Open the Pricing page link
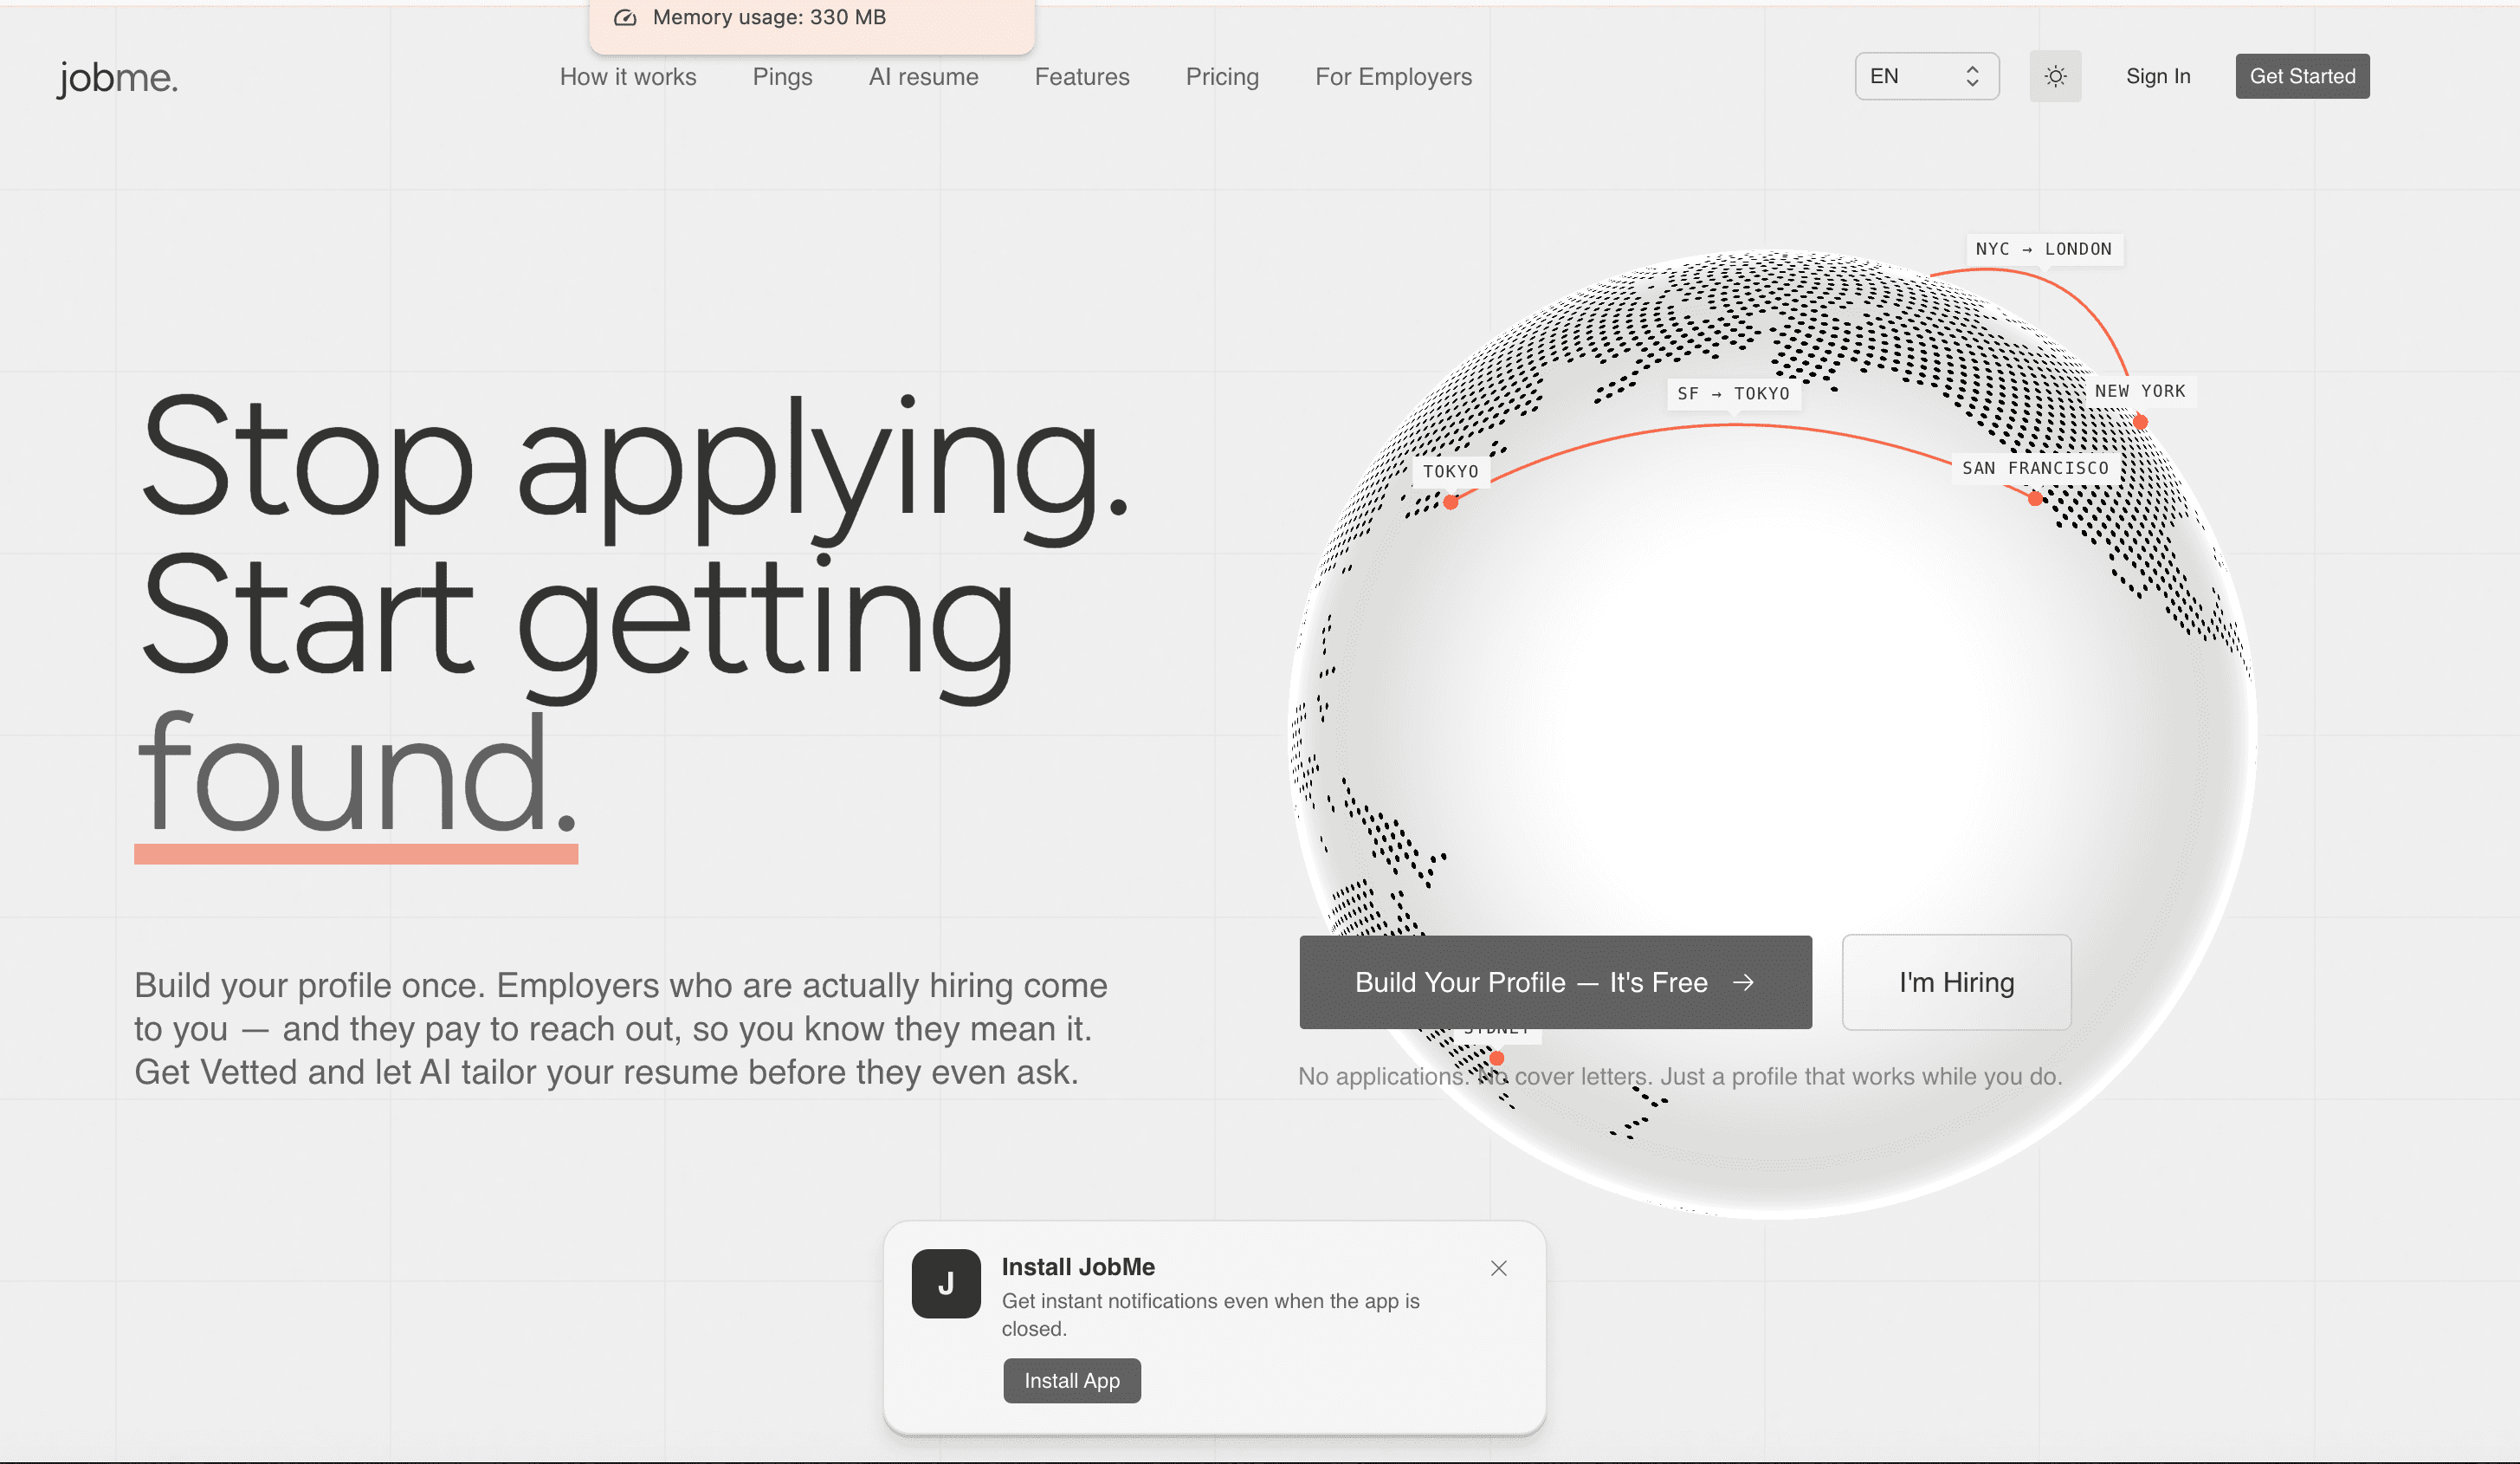This screenshot has height=1464, width=2520. pos(1222,77)
